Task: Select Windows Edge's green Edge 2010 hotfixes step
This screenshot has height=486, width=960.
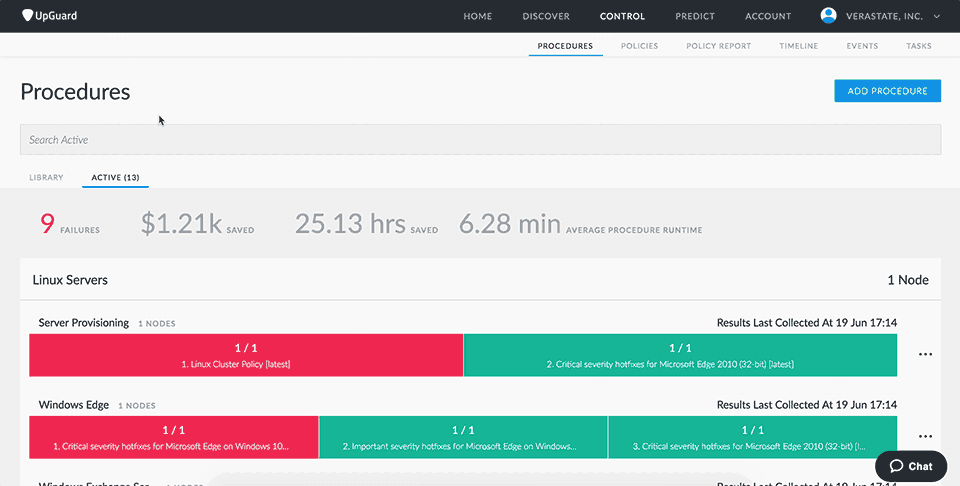Action: click(752, 437)
